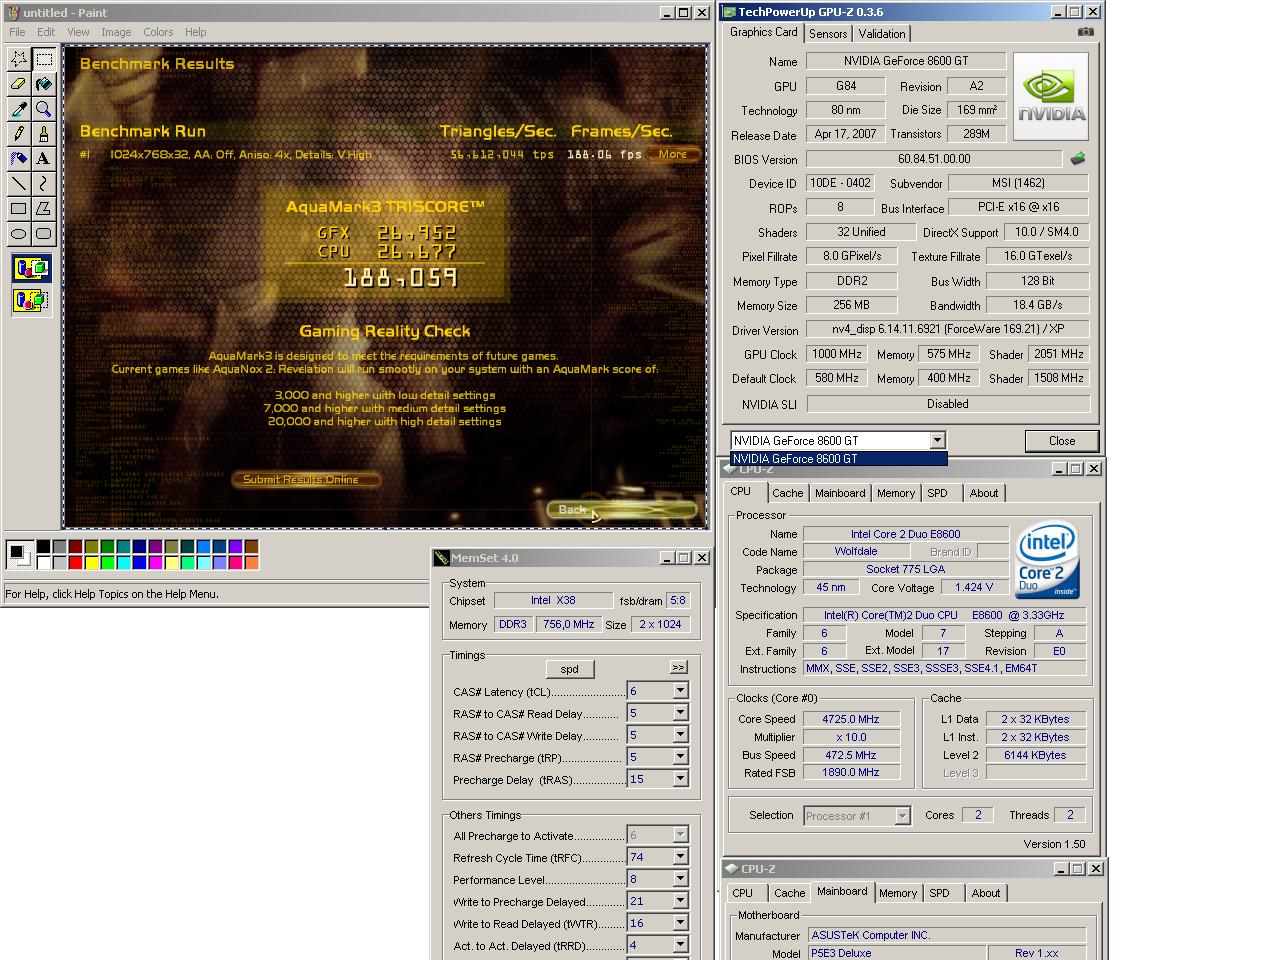Image resolution: width=1280 pixels, height=960 pixels.
Task: Pick the red color swatch in Paint palette
Action: (x=75, y=563)
